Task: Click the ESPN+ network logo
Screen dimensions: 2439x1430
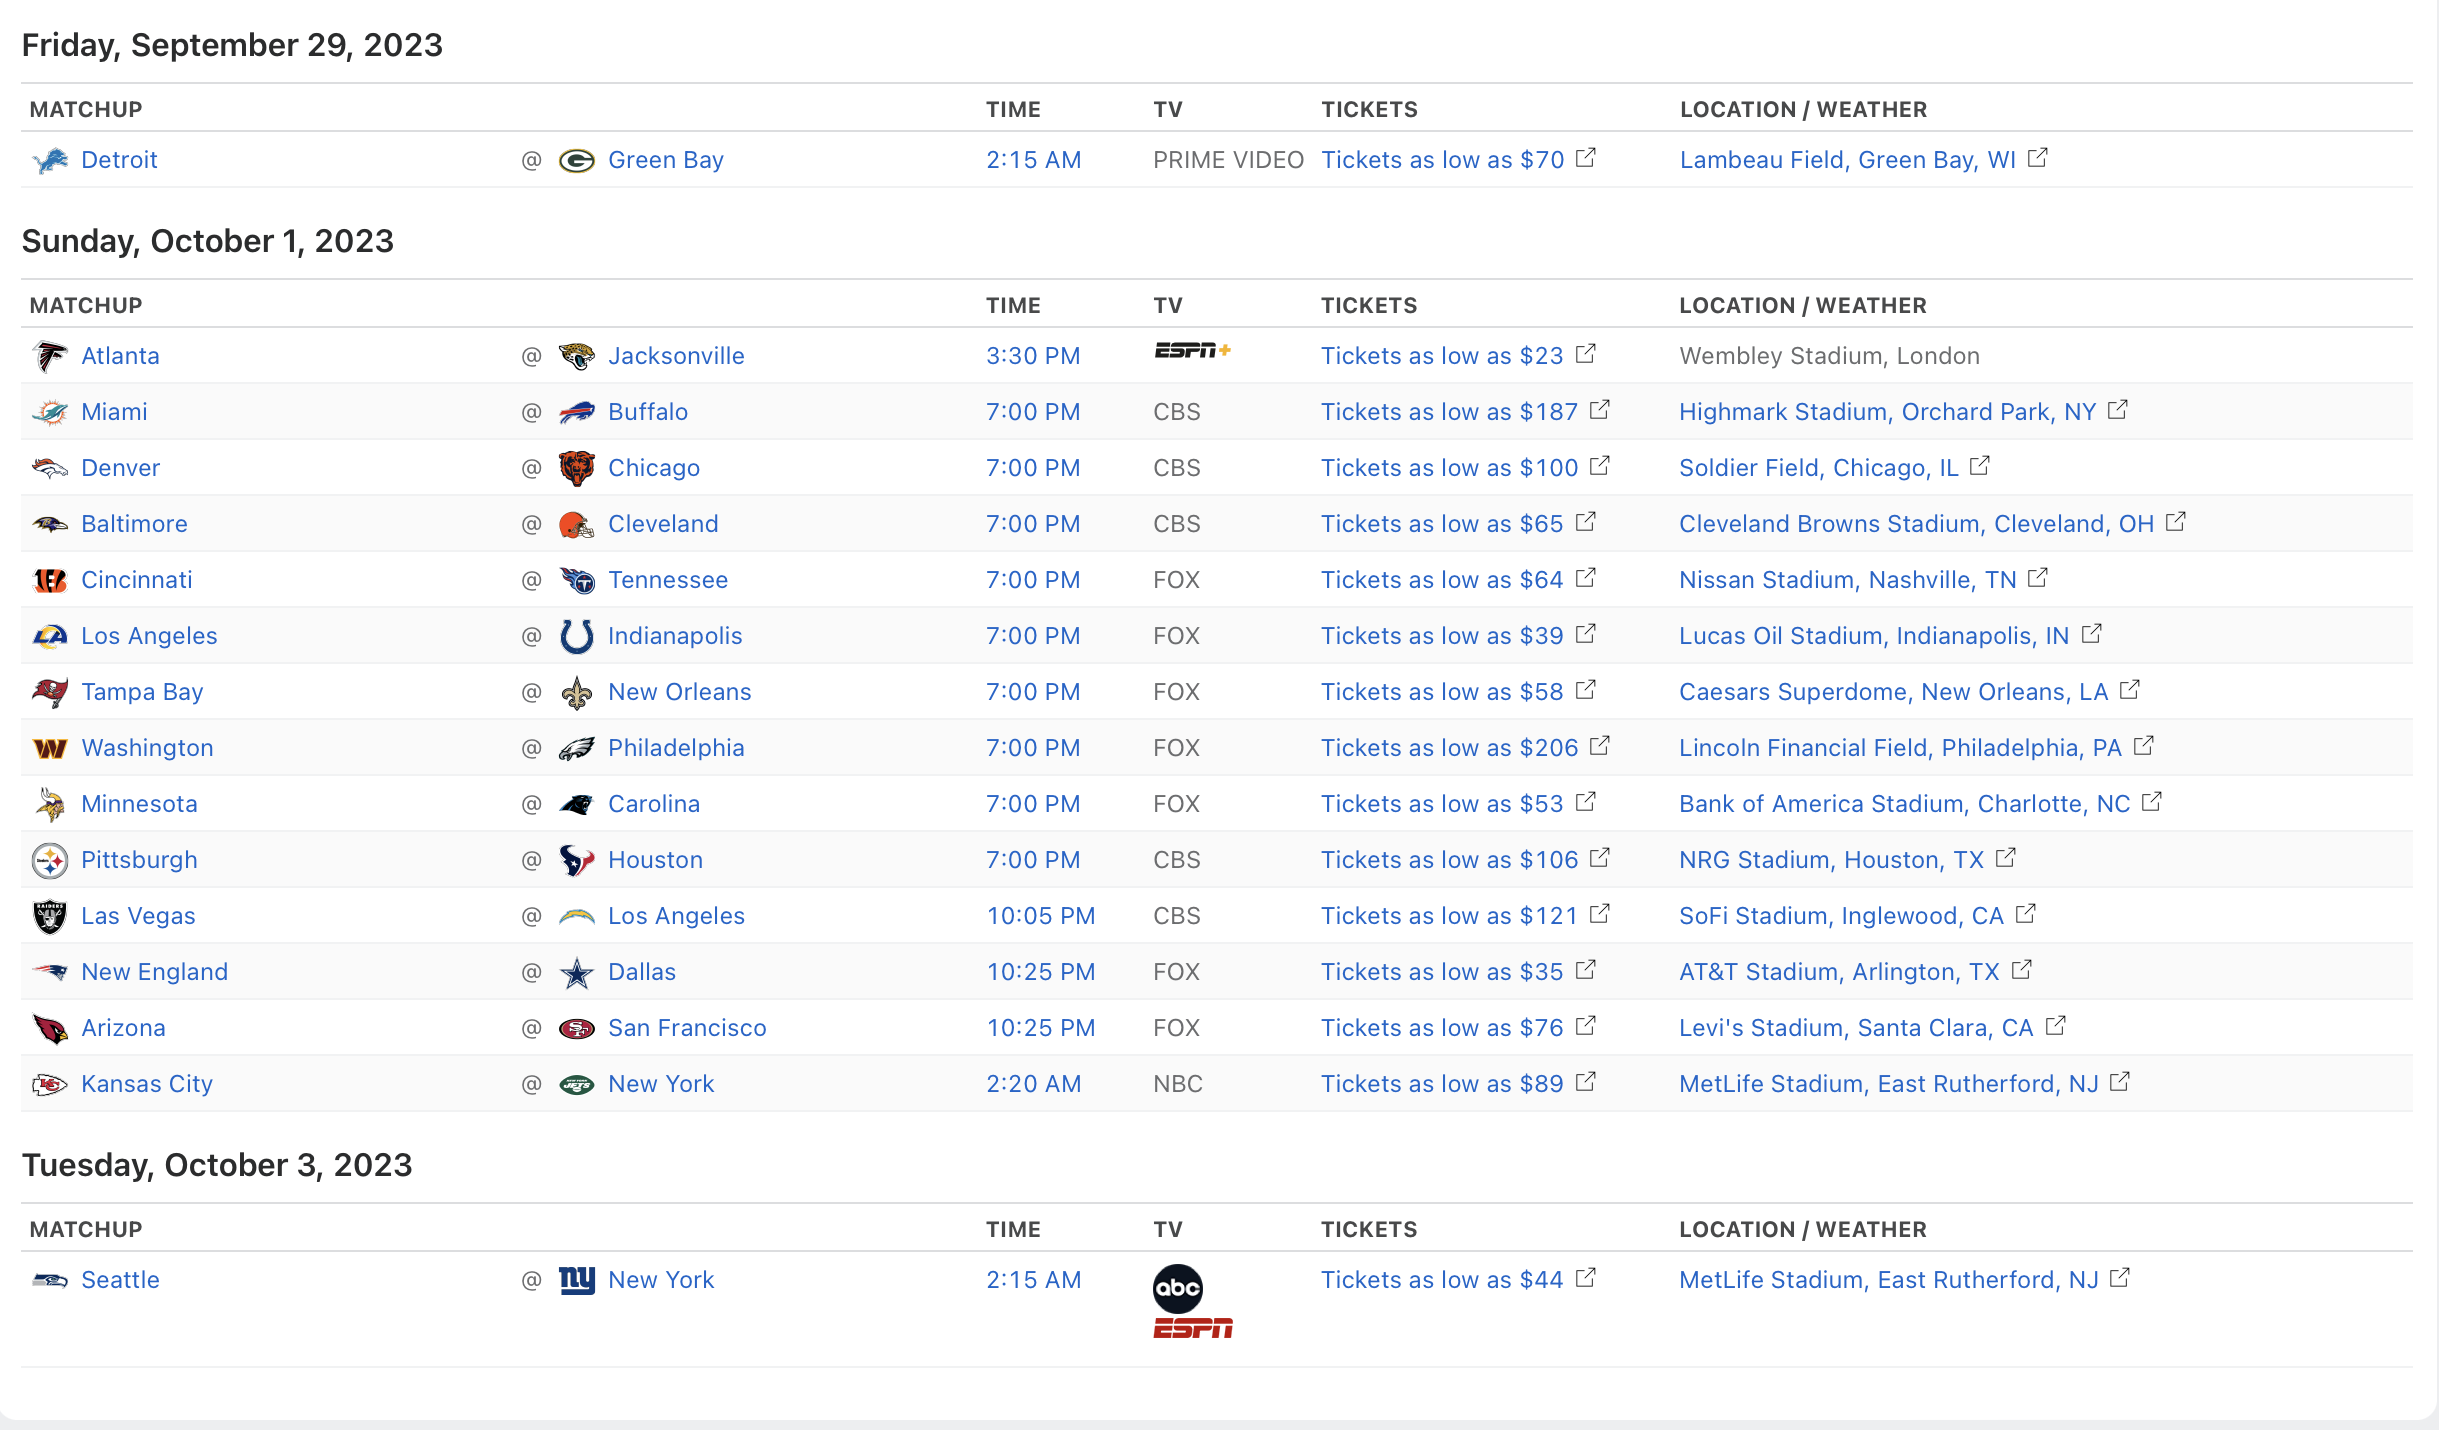Action: point(1192,351)
